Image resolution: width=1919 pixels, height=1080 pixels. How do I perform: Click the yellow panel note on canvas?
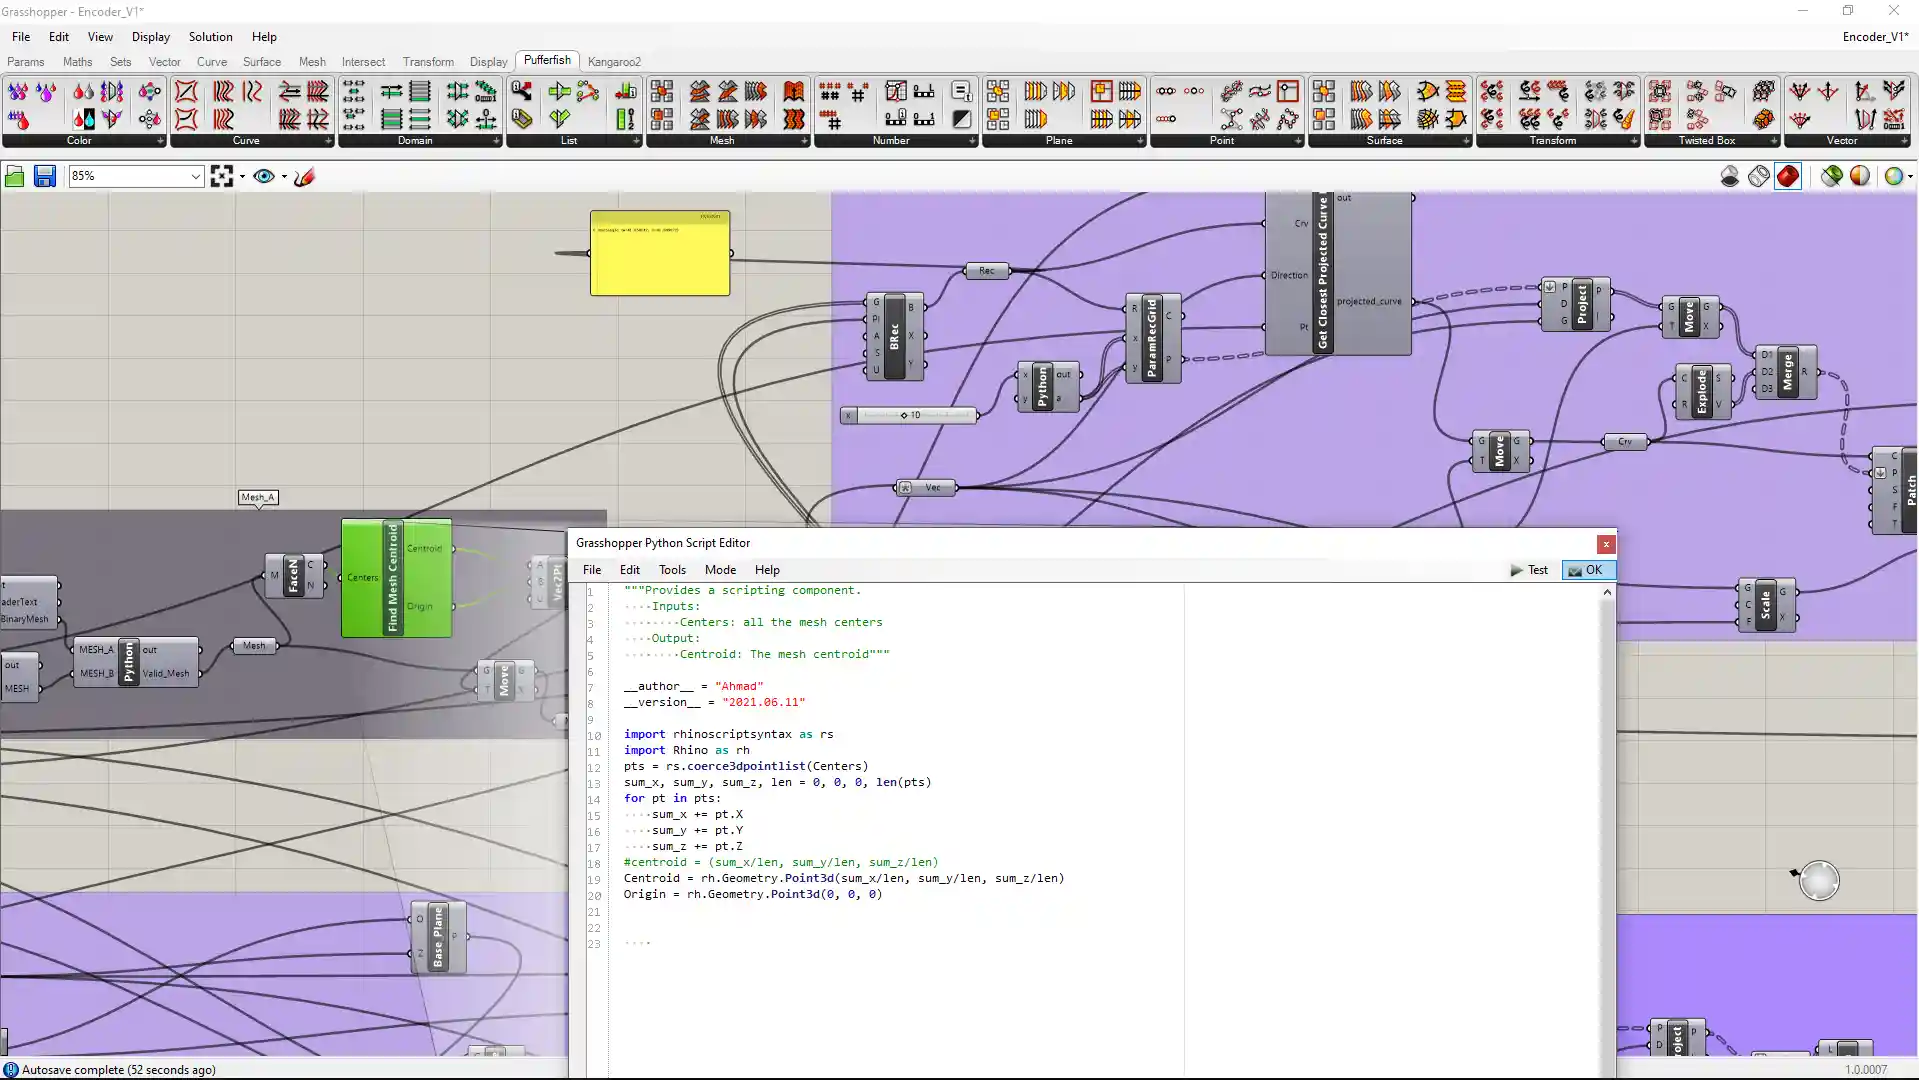point(660,253)
